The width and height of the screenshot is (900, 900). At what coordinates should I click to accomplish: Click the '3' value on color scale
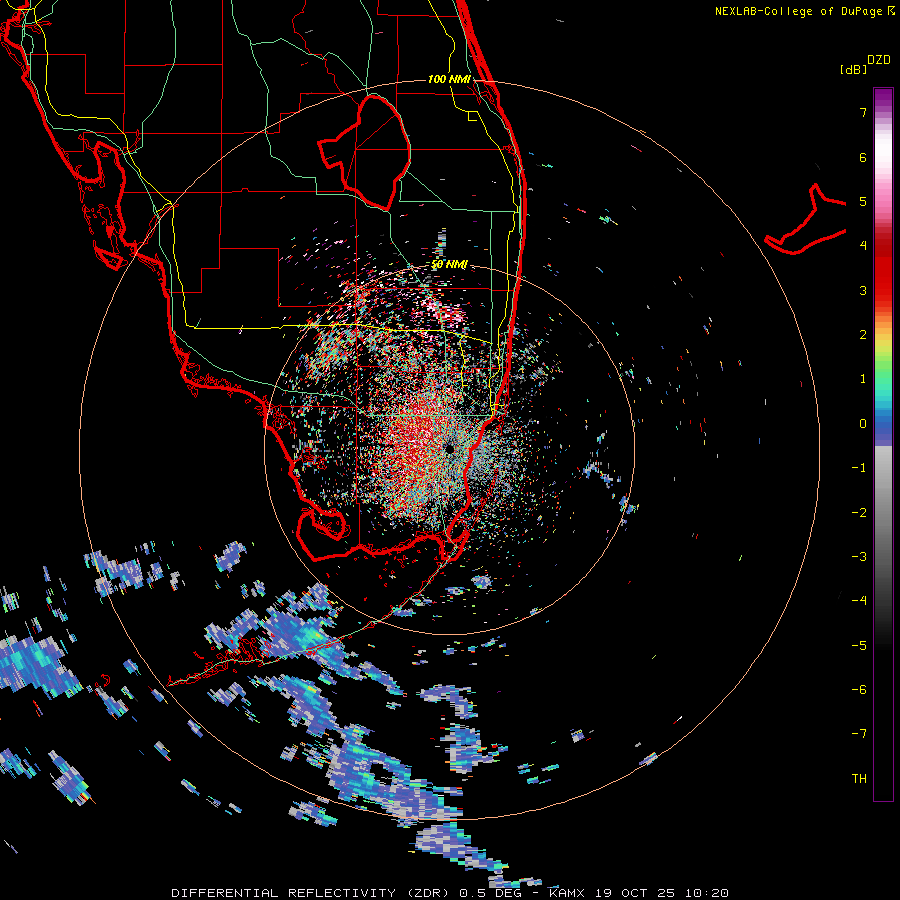(x=863, y=290)
